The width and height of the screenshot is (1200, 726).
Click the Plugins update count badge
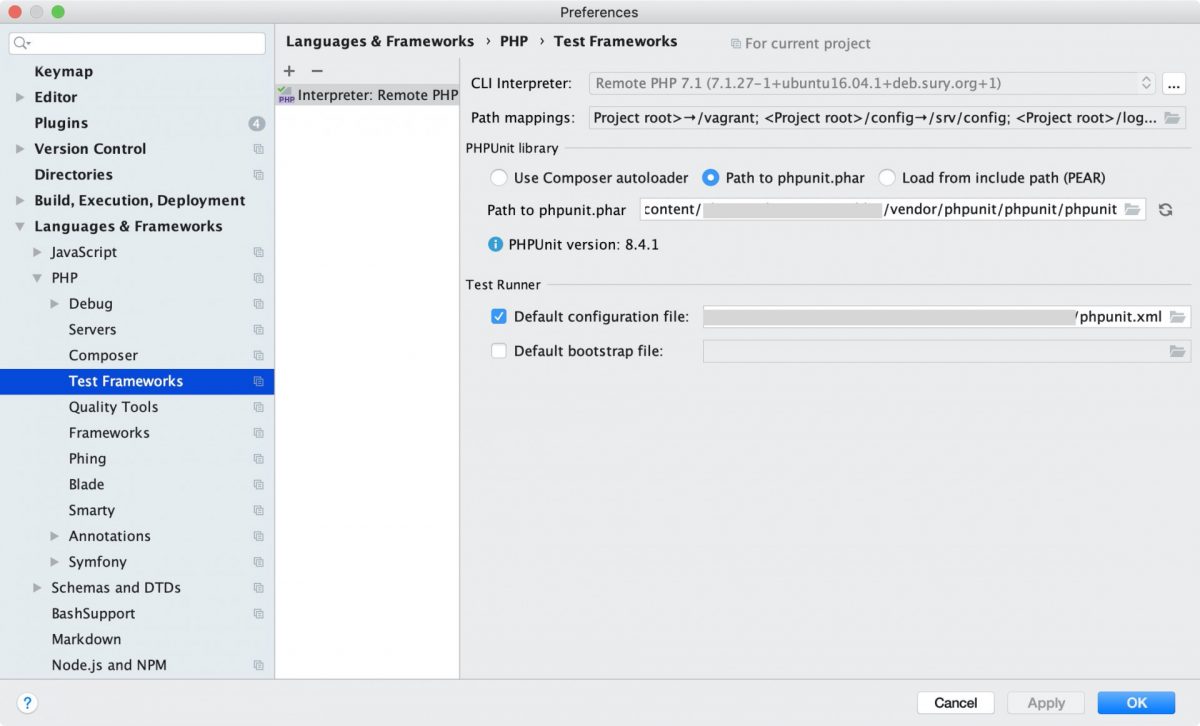pos(257,123)
